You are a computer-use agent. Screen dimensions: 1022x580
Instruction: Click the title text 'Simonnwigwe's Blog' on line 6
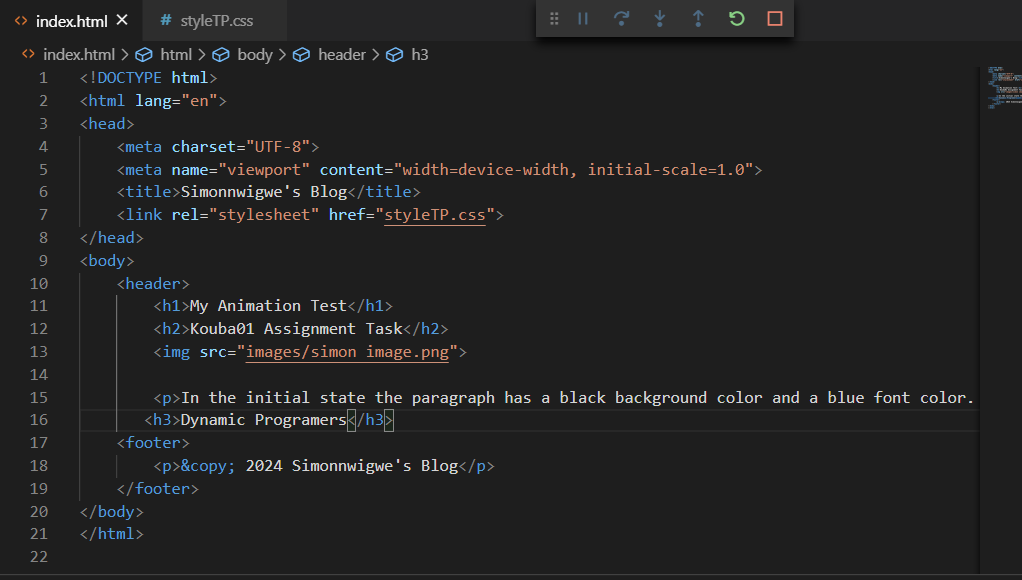coord(264,192)
